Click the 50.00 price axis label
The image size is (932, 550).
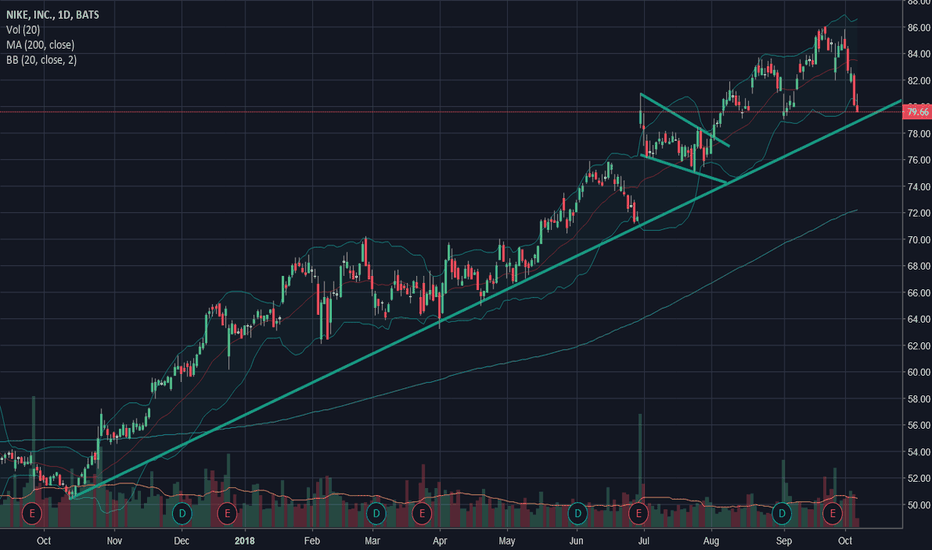[x=918, y=505]
